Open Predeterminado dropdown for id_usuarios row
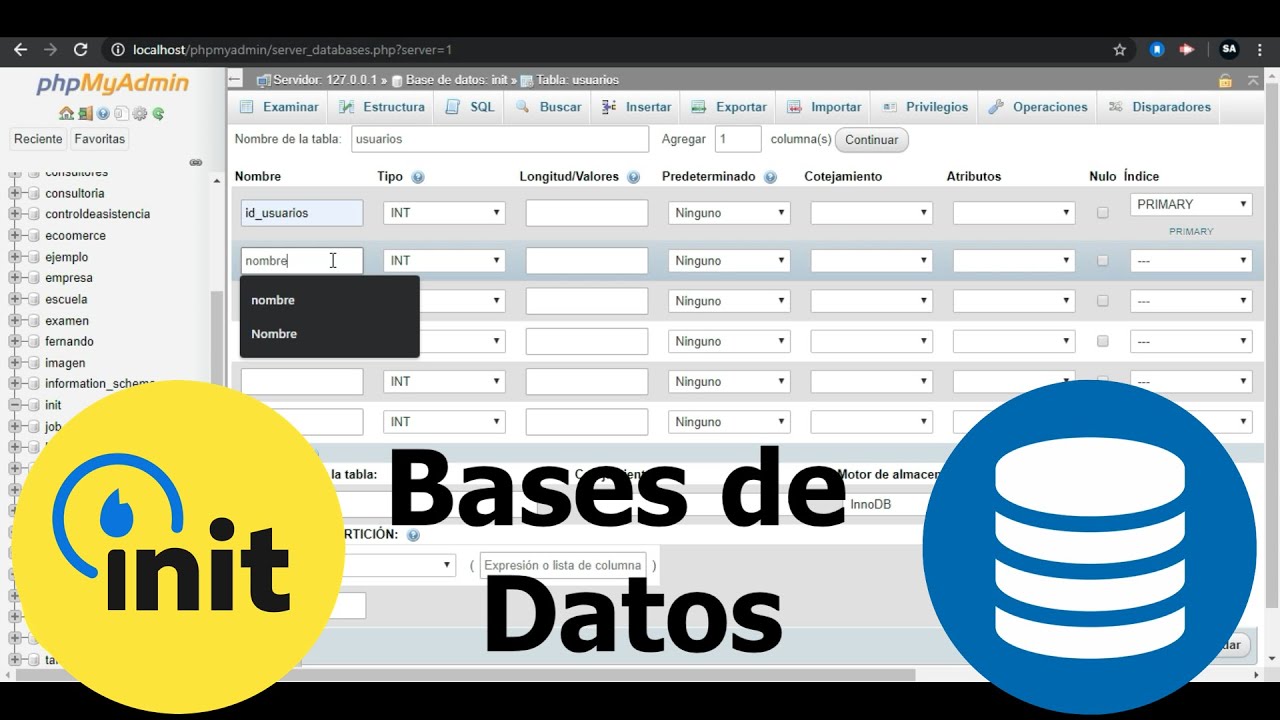The image size is (1280, 720). (x=729, y=213)
